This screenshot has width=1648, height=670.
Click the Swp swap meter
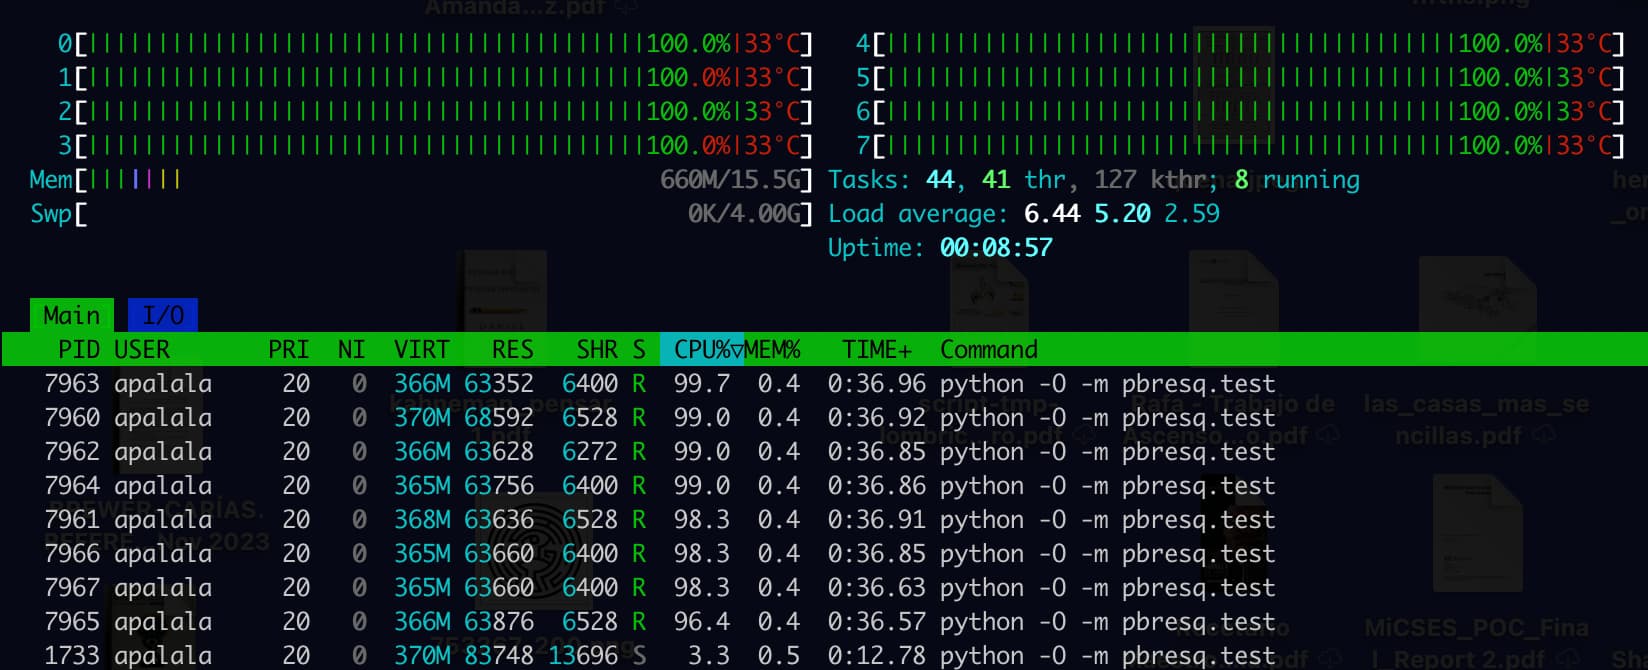coord(421,214)
